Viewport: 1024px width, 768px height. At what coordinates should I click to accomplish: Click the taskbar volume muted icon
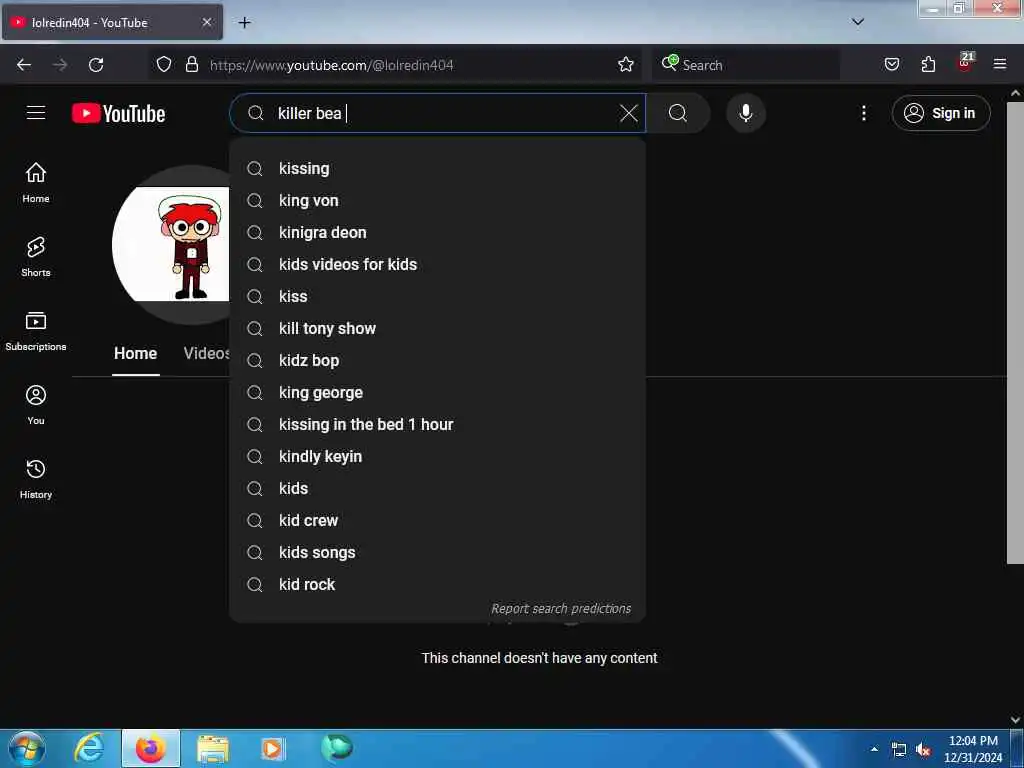(x=923, y=750)
